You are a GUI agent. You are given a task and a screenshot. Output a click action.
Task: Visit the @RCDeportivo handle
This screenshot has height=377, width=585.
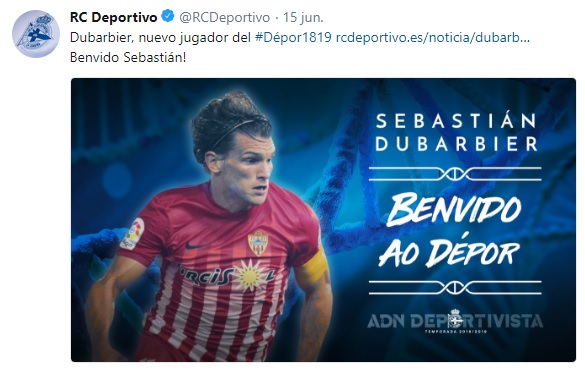225,18
